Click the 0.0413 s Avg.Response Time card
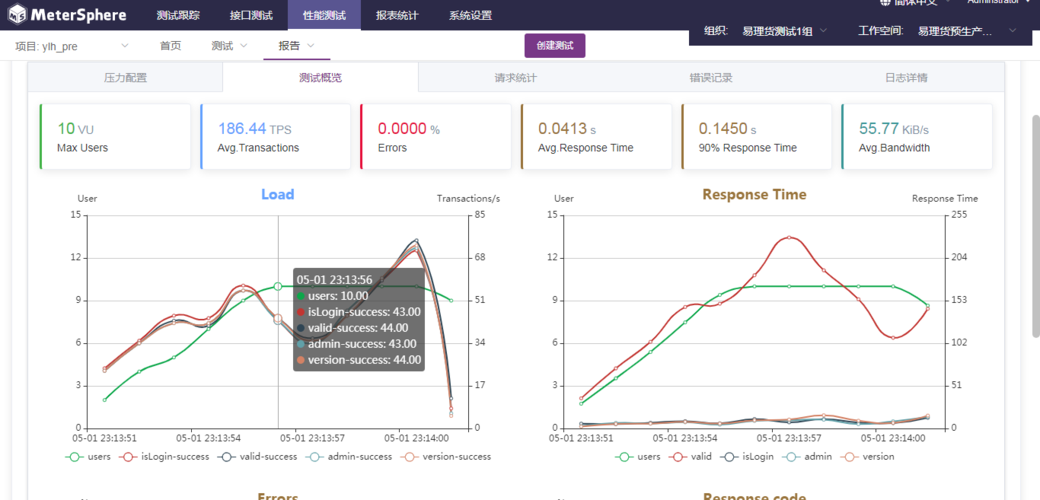This screenshot has height=500, width=1040. tap(596, 137)
